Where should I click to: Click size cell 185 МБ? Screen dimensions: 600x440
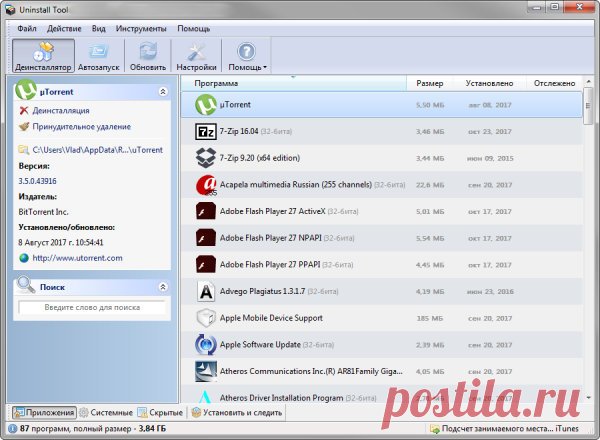click(x=430, y=318)
